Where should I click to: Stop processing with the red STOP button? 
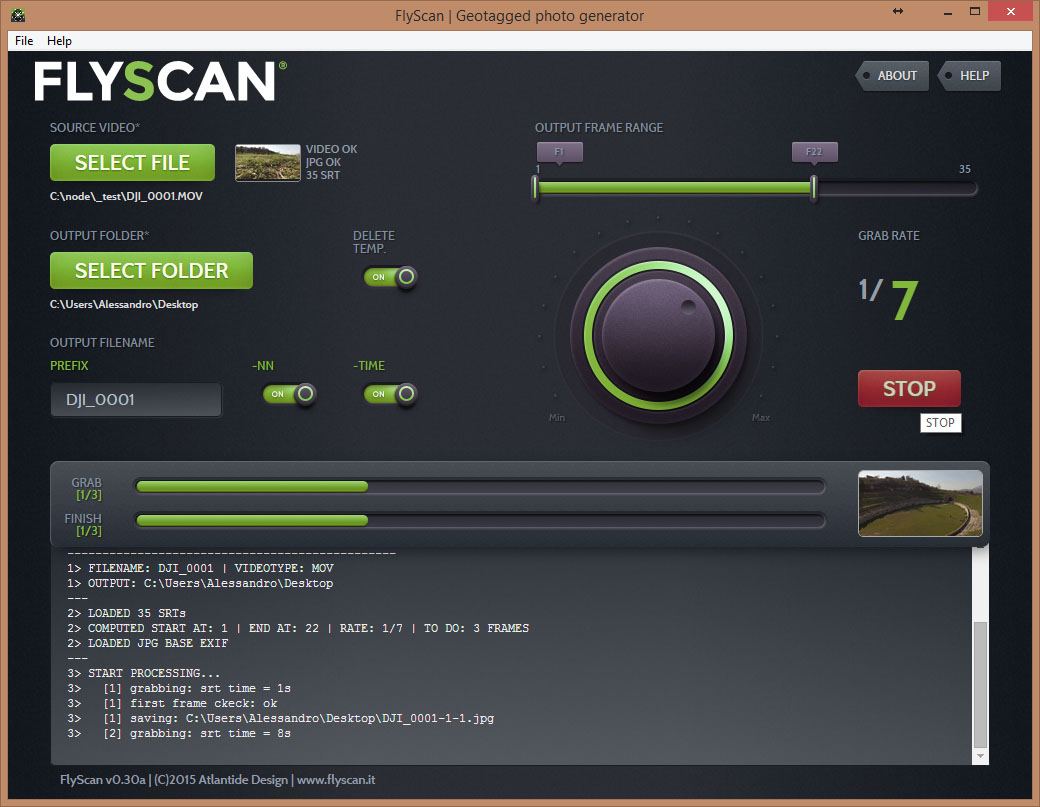point(909,389)
